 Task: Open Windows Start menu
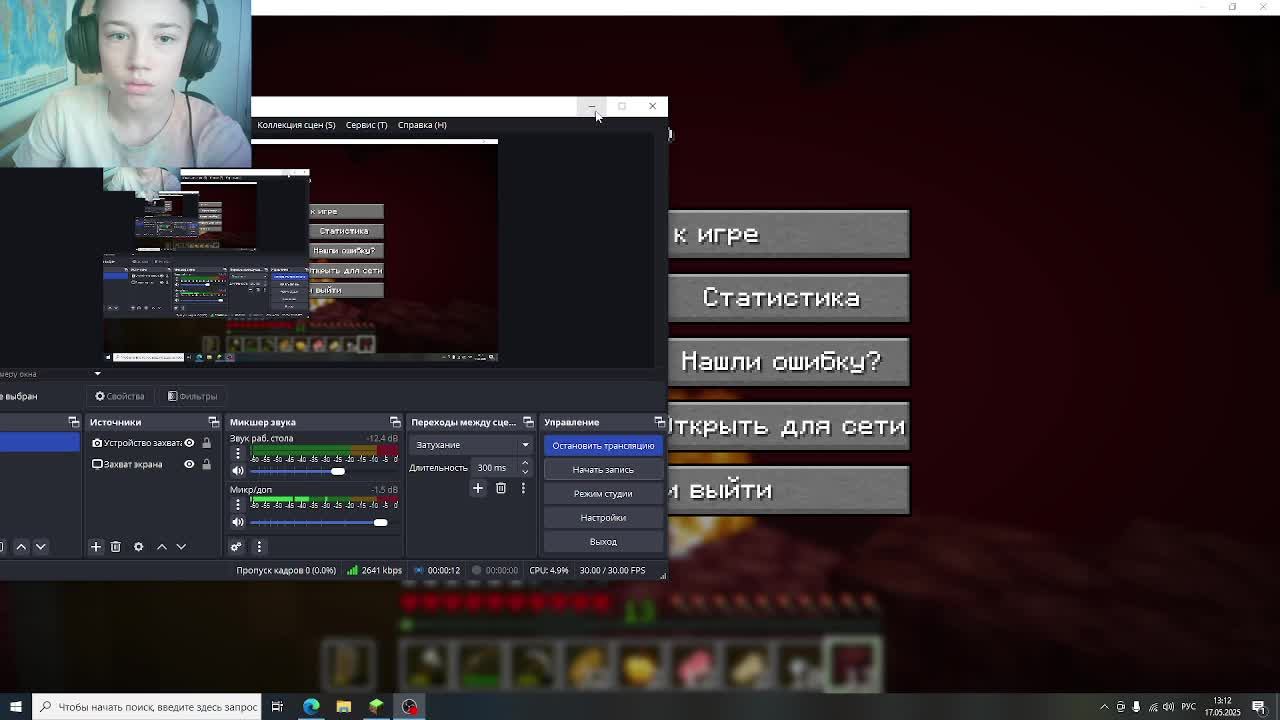(15, 707)
